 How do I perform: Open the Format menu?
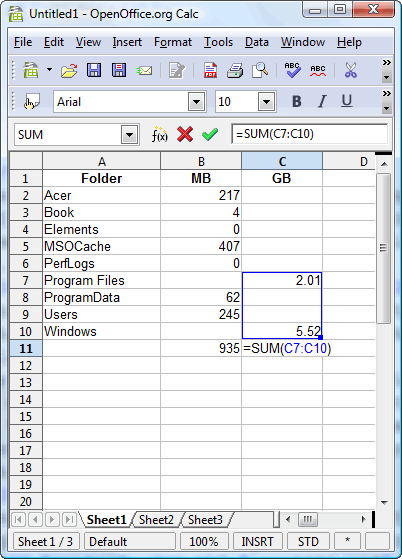click(x=173, y=42)
